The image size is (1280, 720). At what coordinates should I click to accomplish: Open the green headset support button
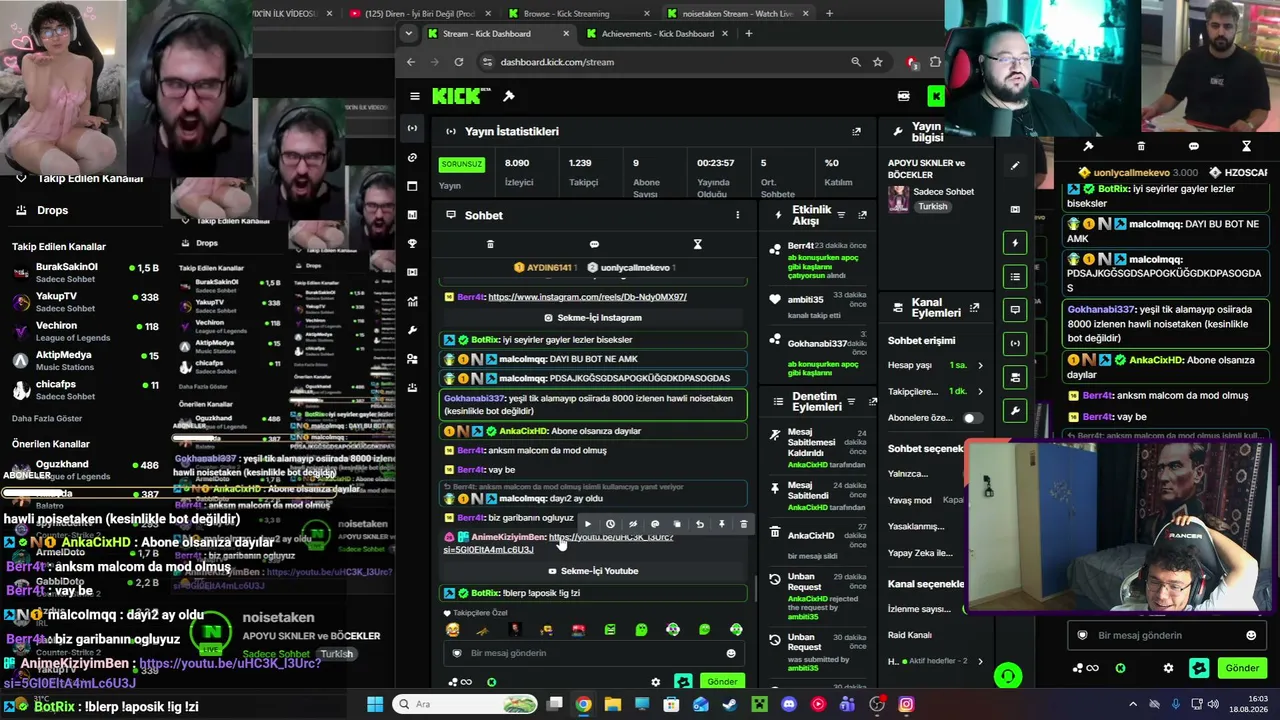(x=1007, y=676)
